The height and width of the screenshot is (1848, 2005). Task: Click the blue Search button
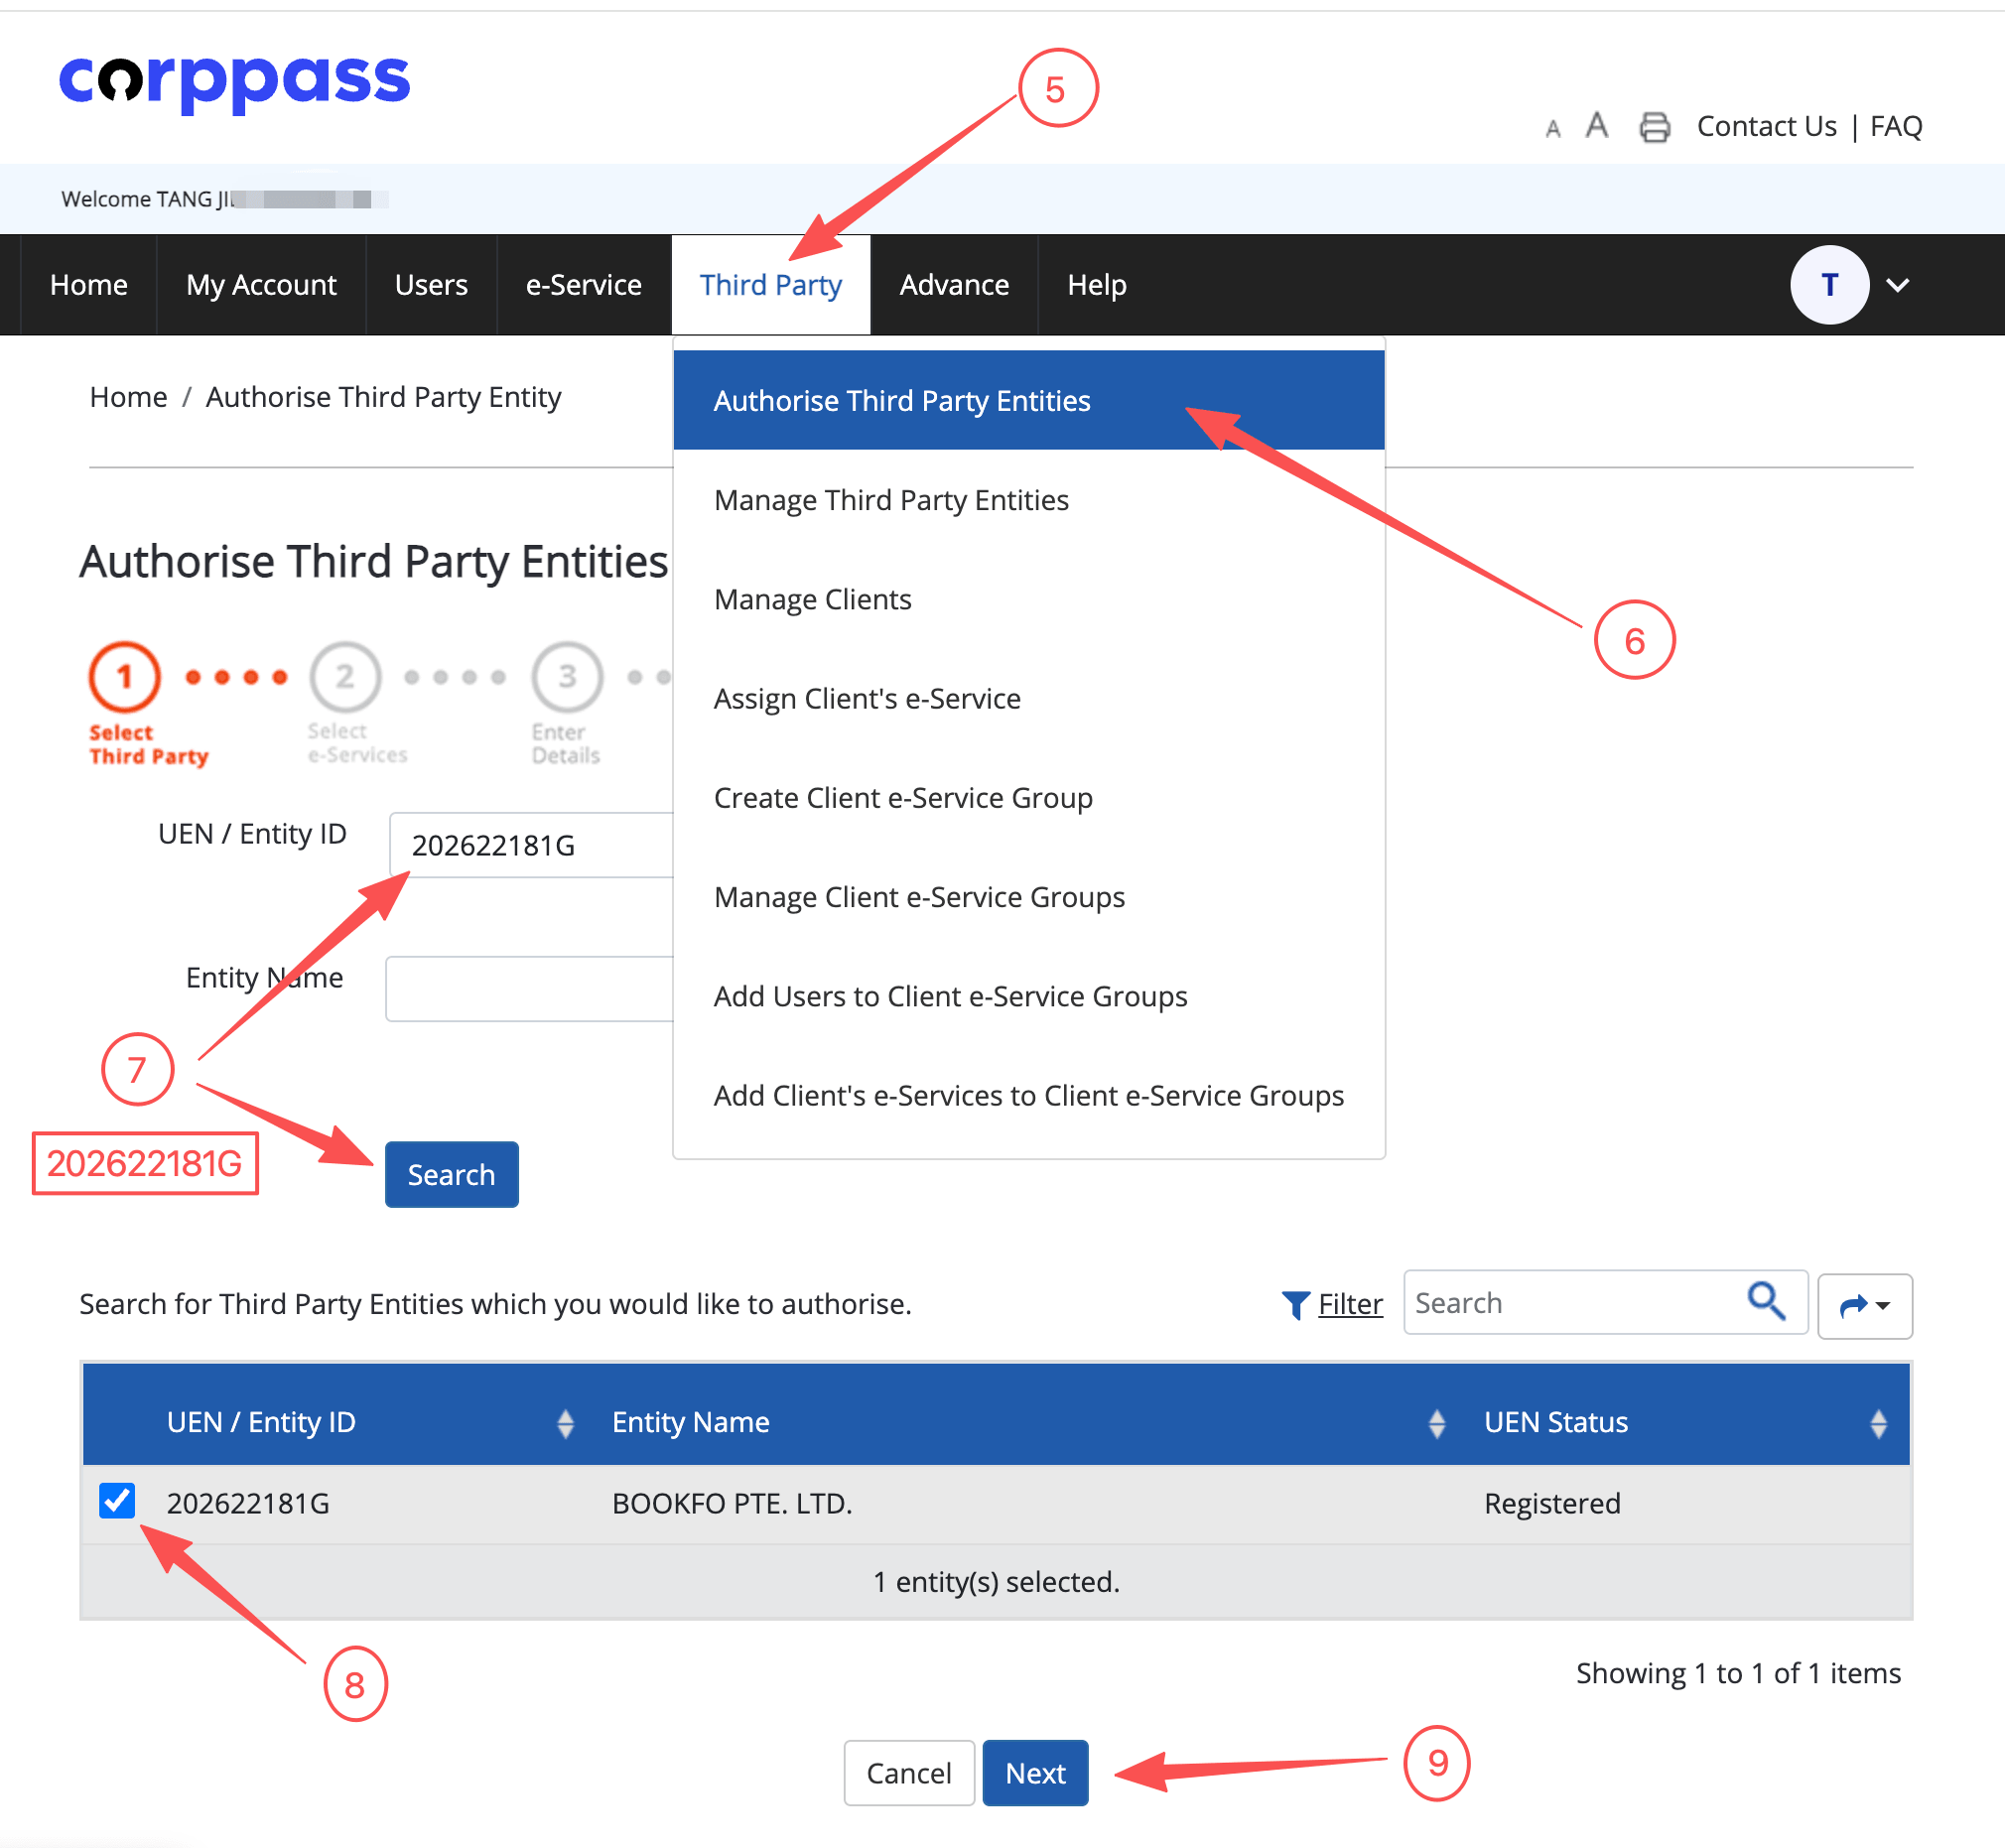pyautogui.click(x=452, y=1174)
